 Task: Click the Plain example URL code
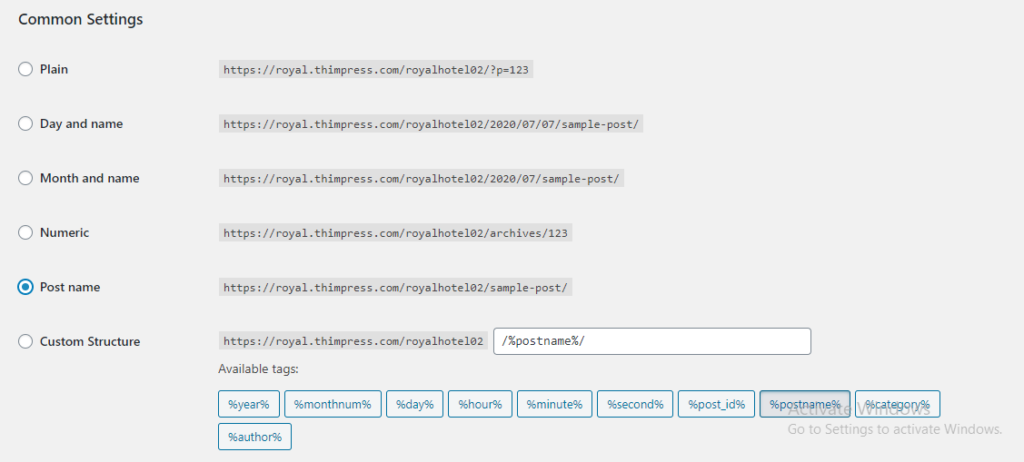coord(383,70)
